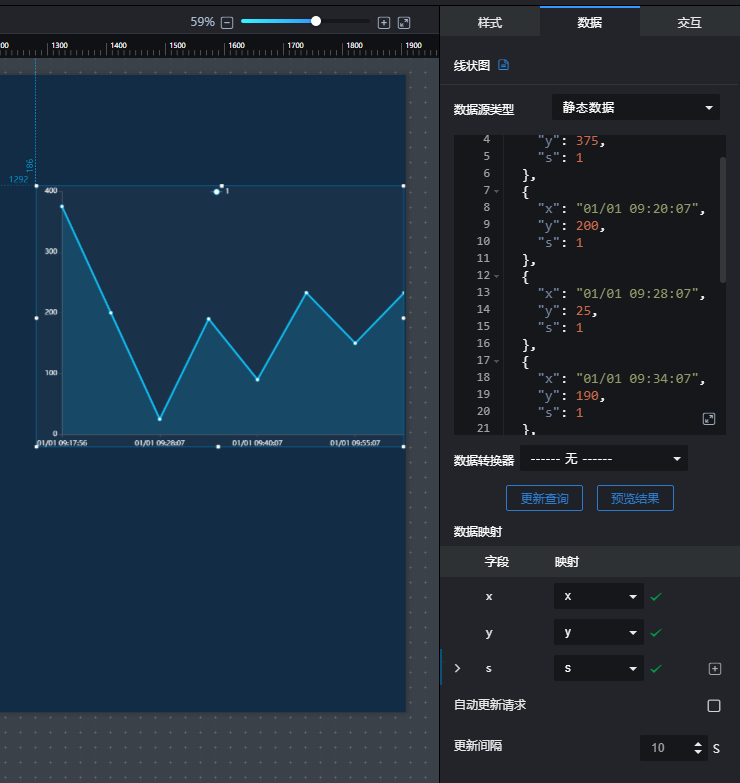Image resolution: width=740 pixels, height=783 pixels.
Task: Toggle the chart legend item 1
Action: (220, 191)
